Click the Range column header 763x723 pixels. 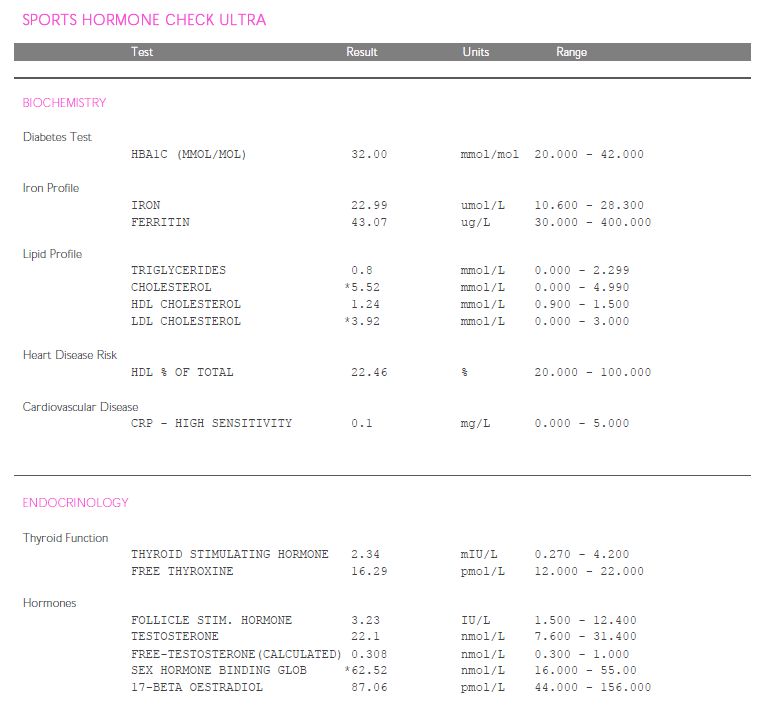[571, 52]
